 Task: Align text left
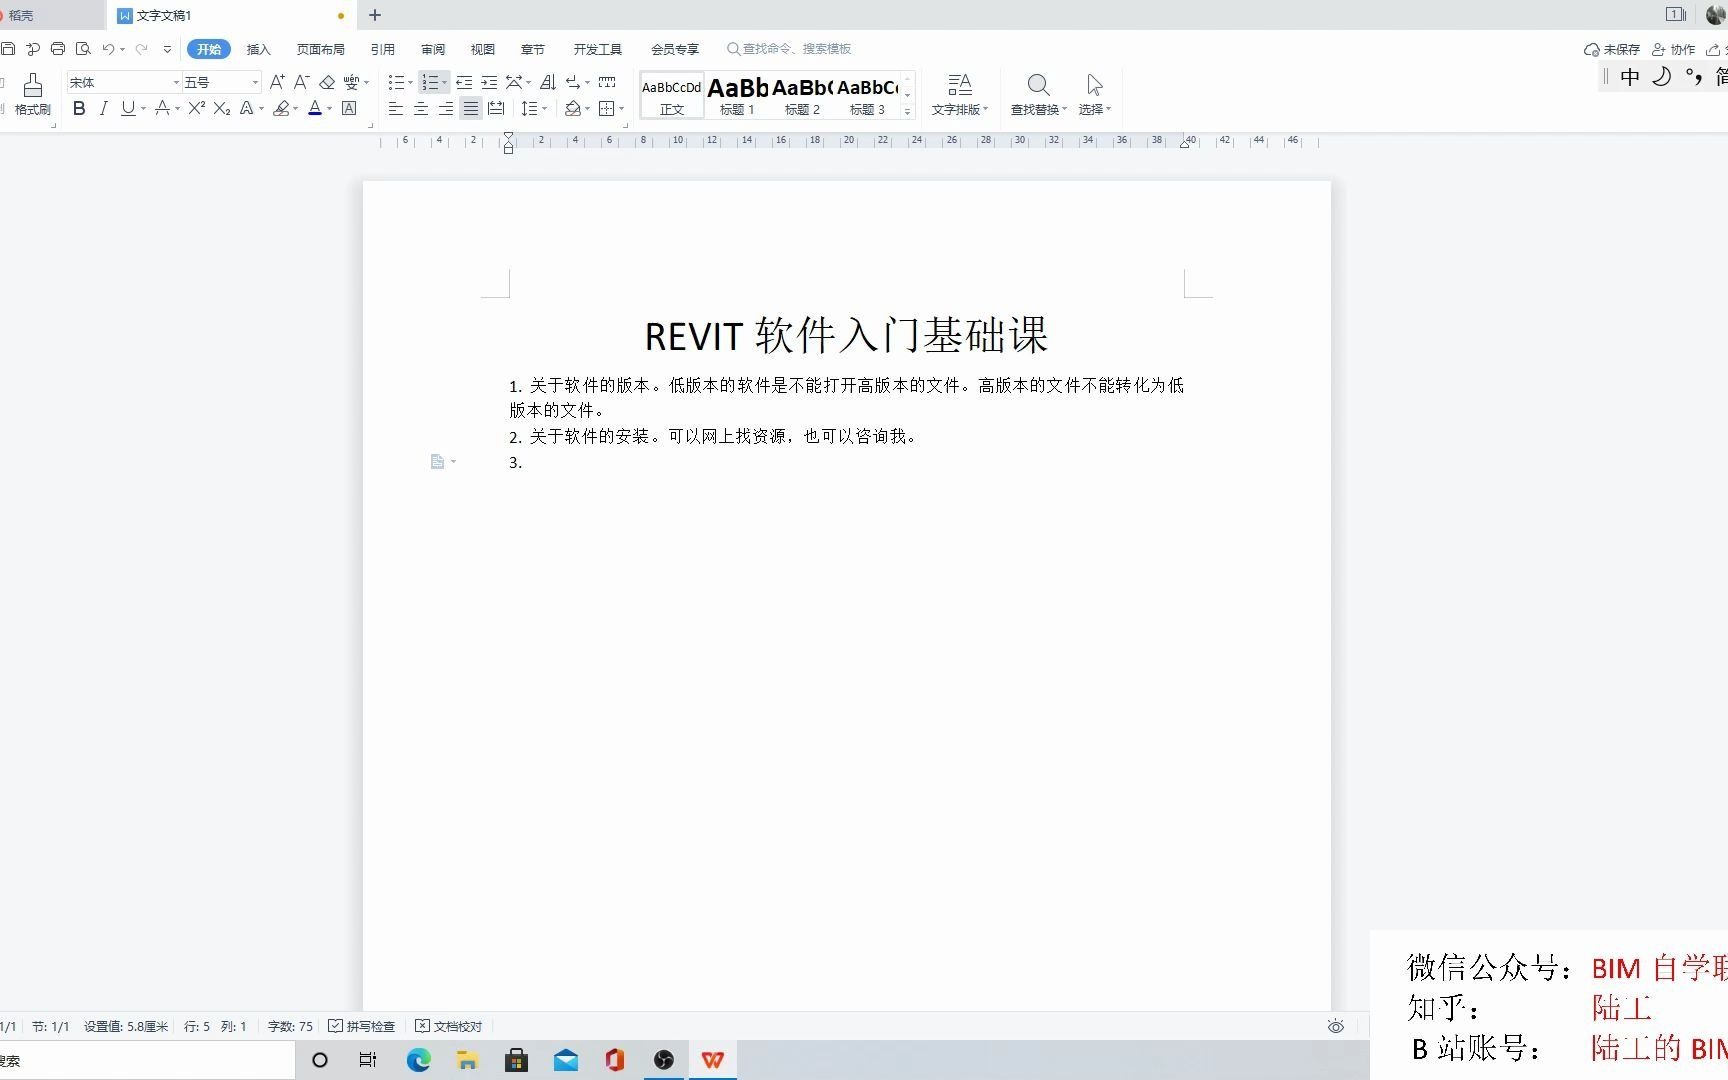[396, 108]
